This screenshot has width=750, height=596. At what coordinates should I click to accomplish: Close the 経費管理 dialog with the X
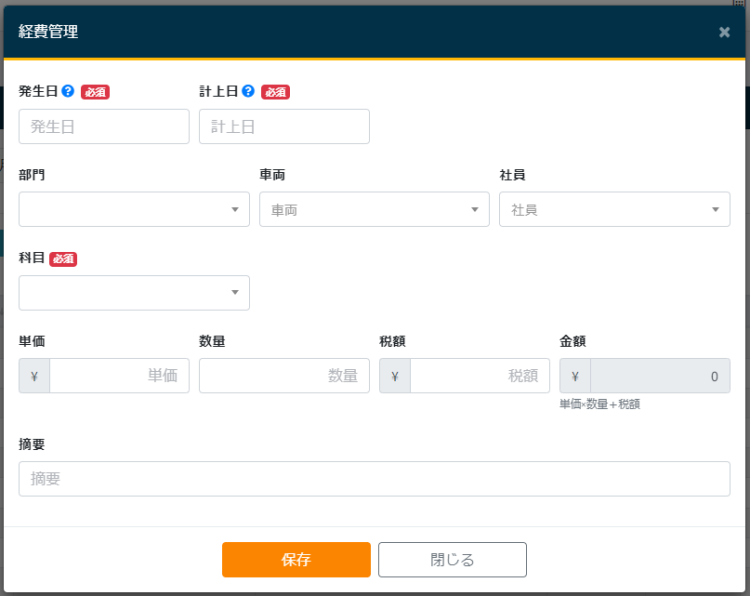point(724,32)
